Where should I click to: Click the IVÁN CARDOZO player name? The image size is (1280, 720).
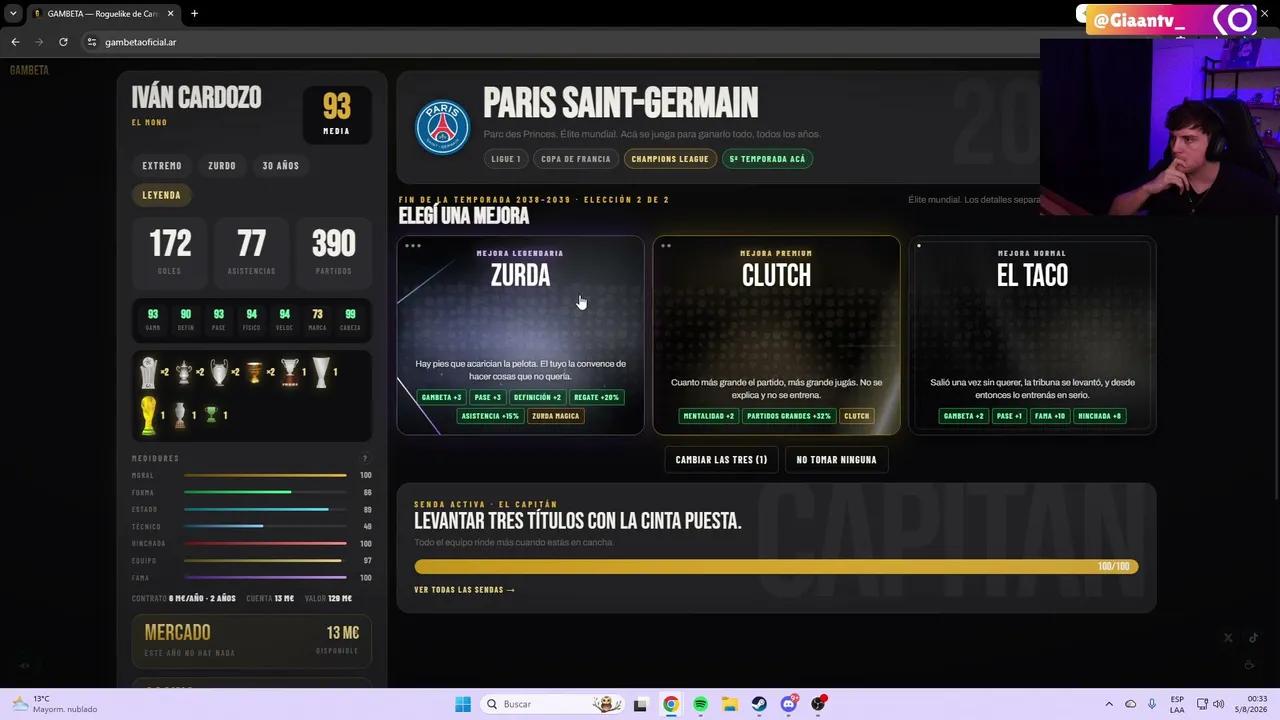196,98
